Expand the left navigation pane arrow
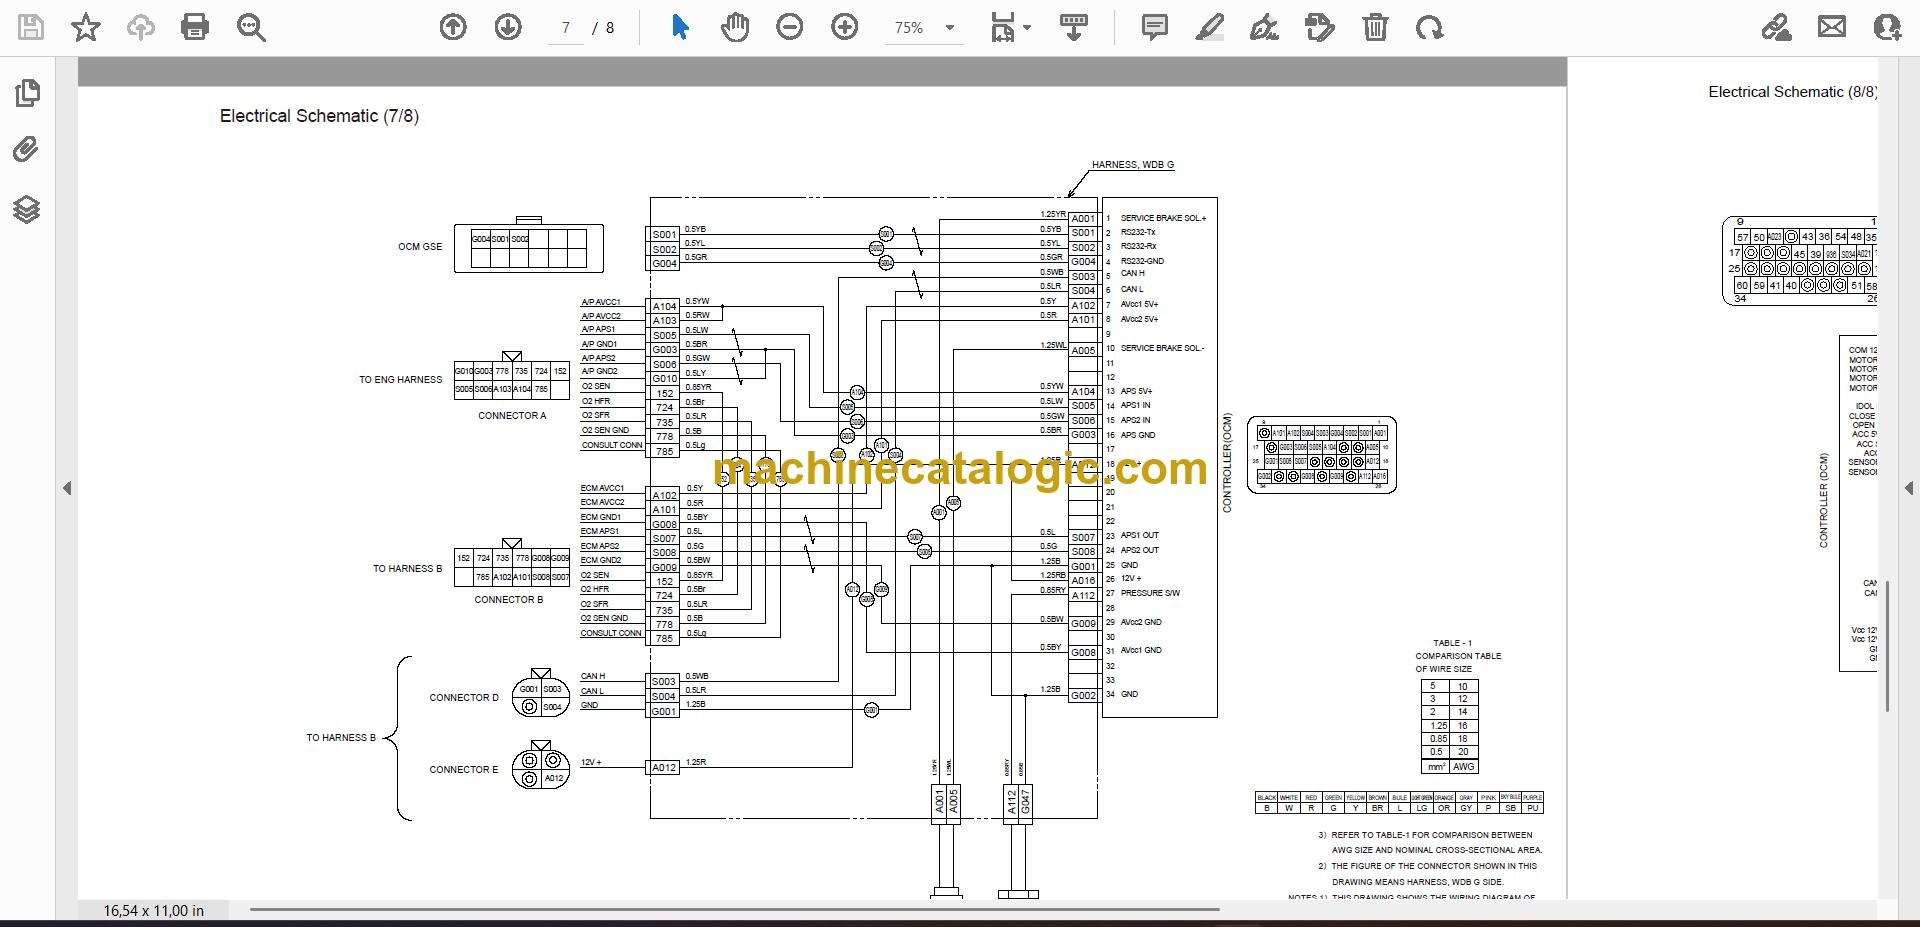The width and height of the screenshot is (1920, 927). click(67, 488)
